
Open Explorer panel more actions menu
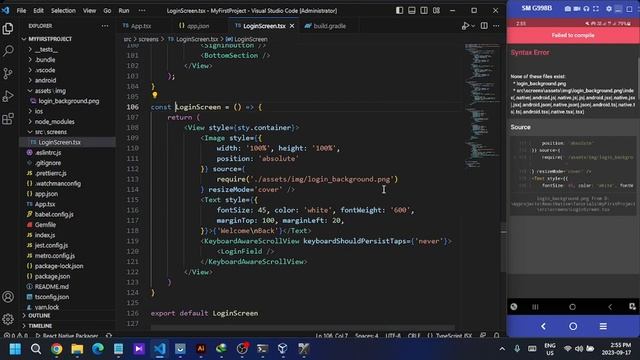[105, 26]
